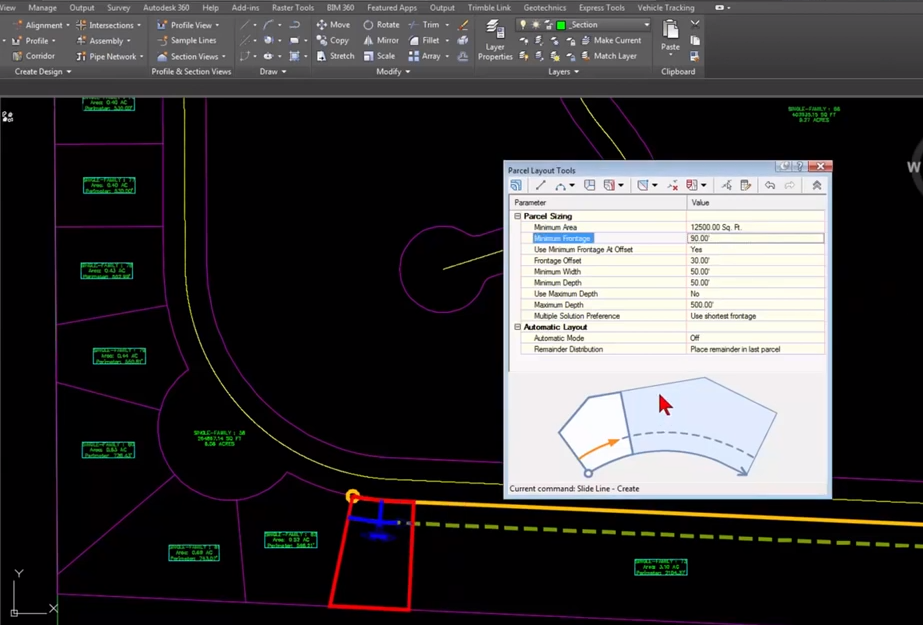Click the Trim tool icon
923x625 pixels.
(x=414, y=25)
